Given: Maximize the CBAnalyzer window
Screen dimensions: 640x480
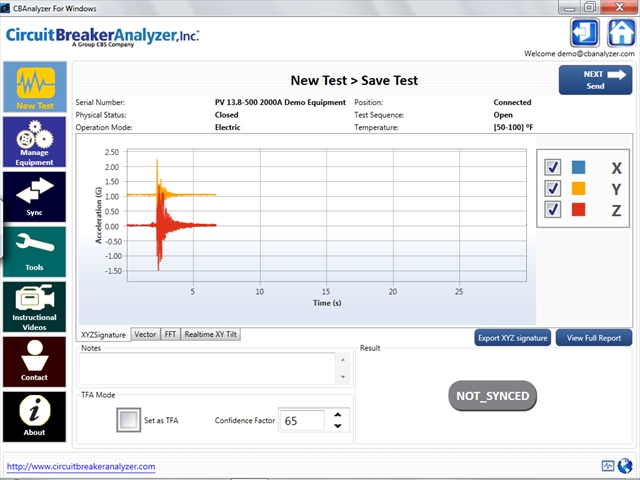Looking at the screenshot, I should pos(590,7).
